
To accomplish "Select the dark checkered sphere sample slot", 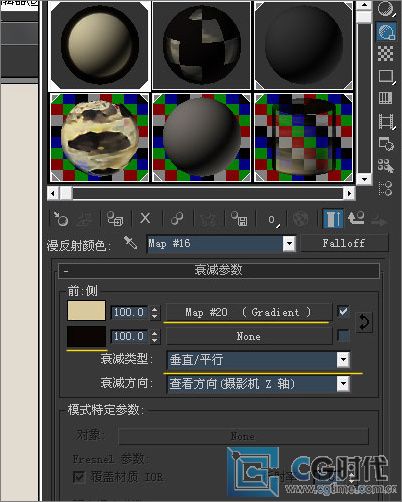I will [x=201, y=45].
